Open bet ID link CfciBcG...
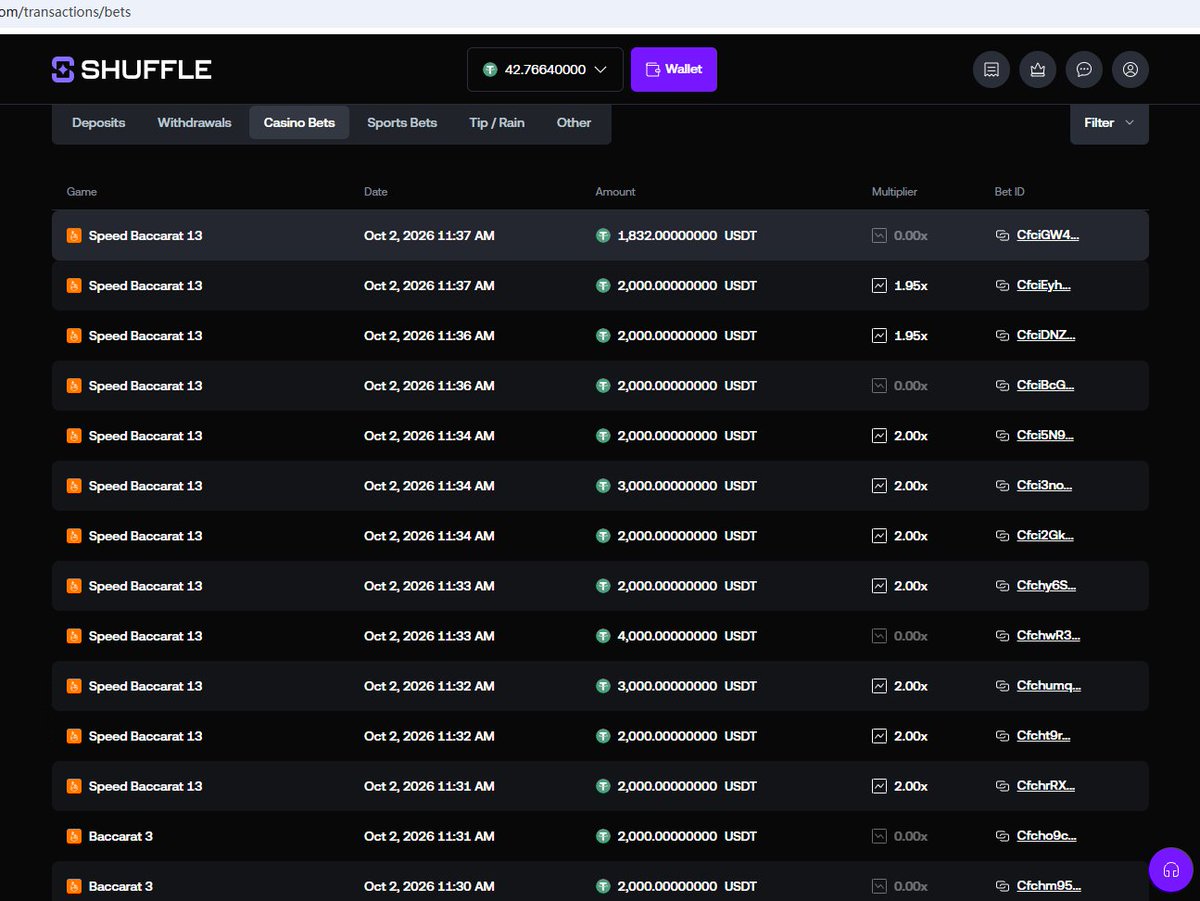 [x=1046, y=386]
